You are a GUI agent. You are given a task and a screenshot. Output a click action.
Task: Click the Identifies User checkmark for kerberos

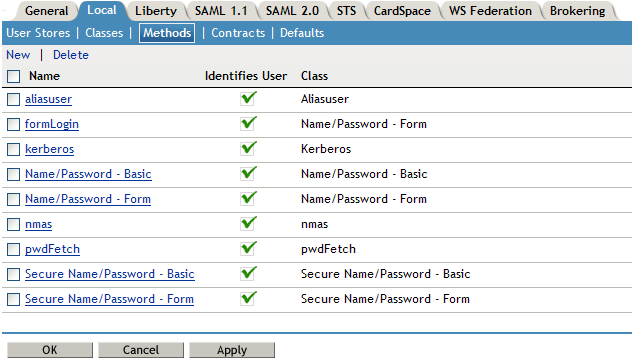pyautogui.click(x=248, y=148)
